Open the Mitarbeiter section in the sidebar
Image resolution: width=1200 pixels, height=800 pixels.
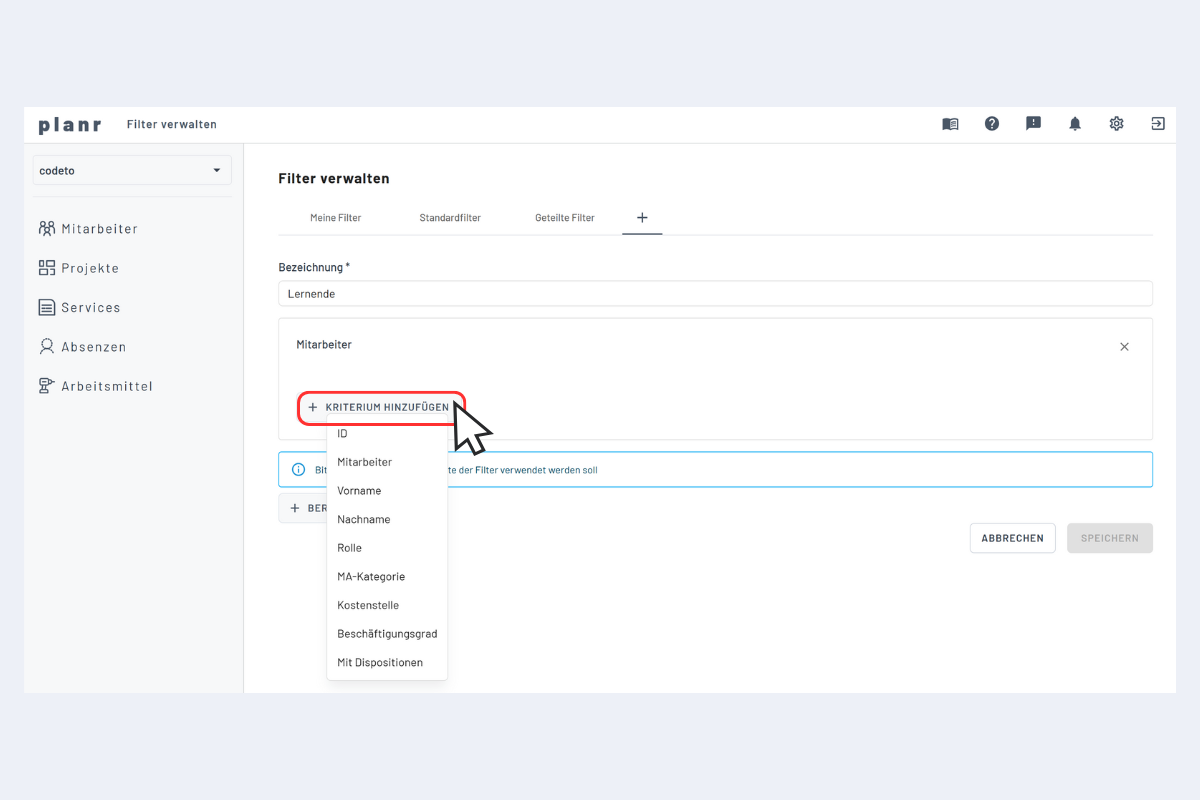(x=97, y=228)
